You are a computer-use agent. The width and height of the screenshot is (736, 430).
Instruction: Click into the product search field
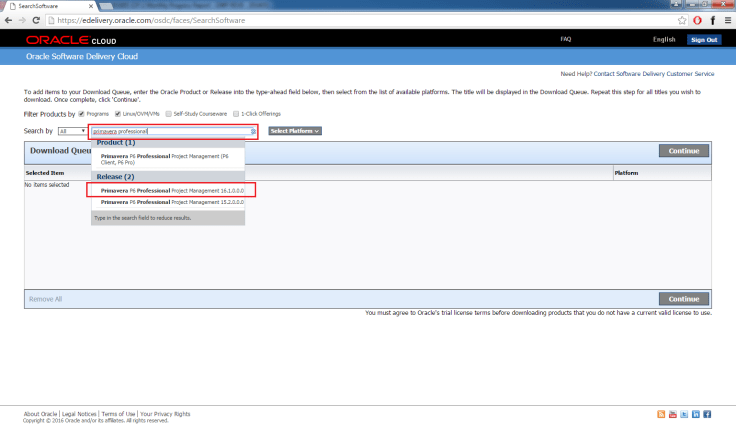[168, 131]
